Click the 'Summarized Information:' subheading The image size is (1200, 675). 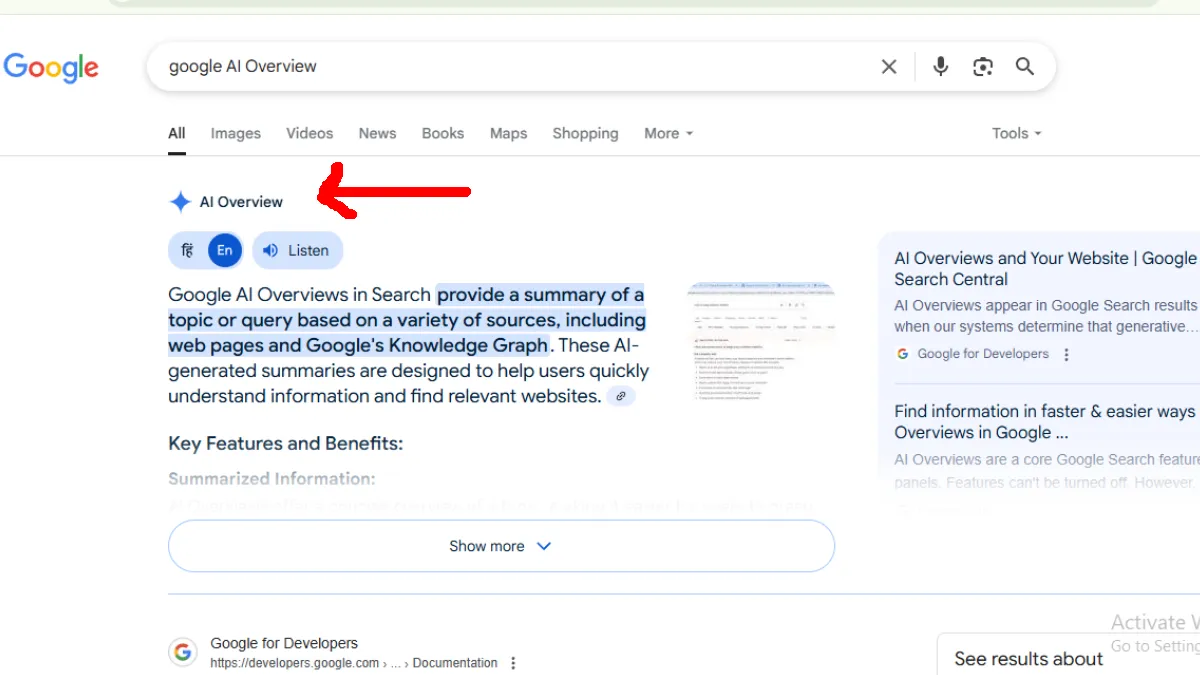(x=272, y=479)
